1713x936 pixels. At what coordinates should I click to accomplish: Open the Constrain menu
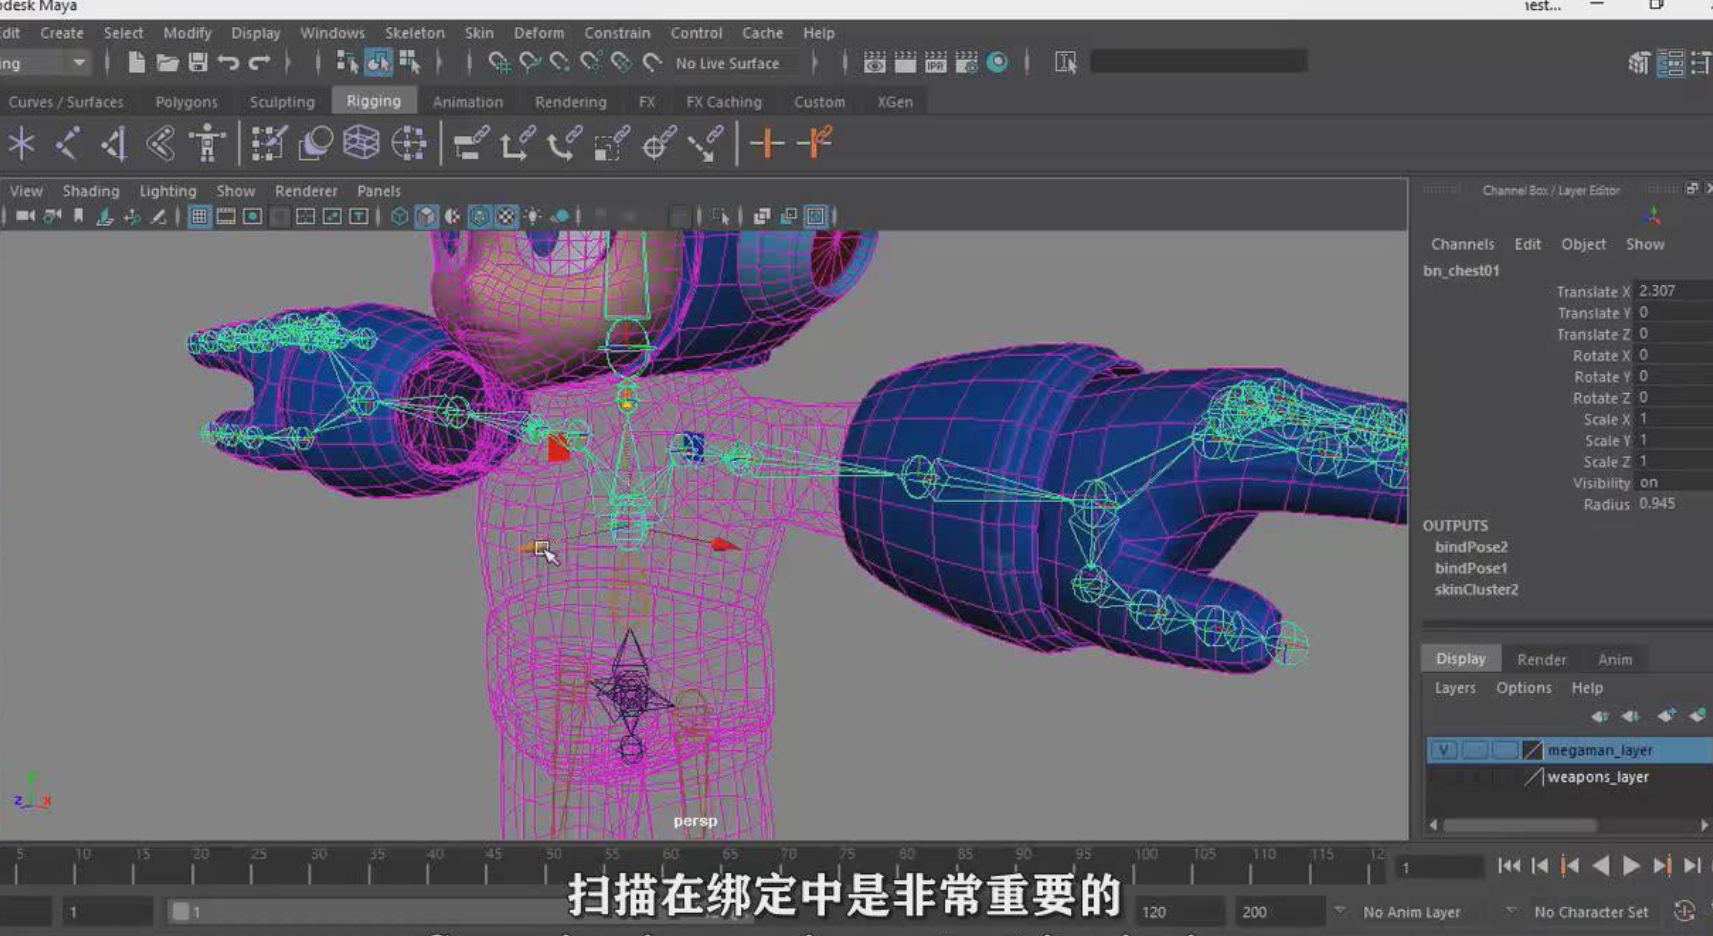point(617,33)
